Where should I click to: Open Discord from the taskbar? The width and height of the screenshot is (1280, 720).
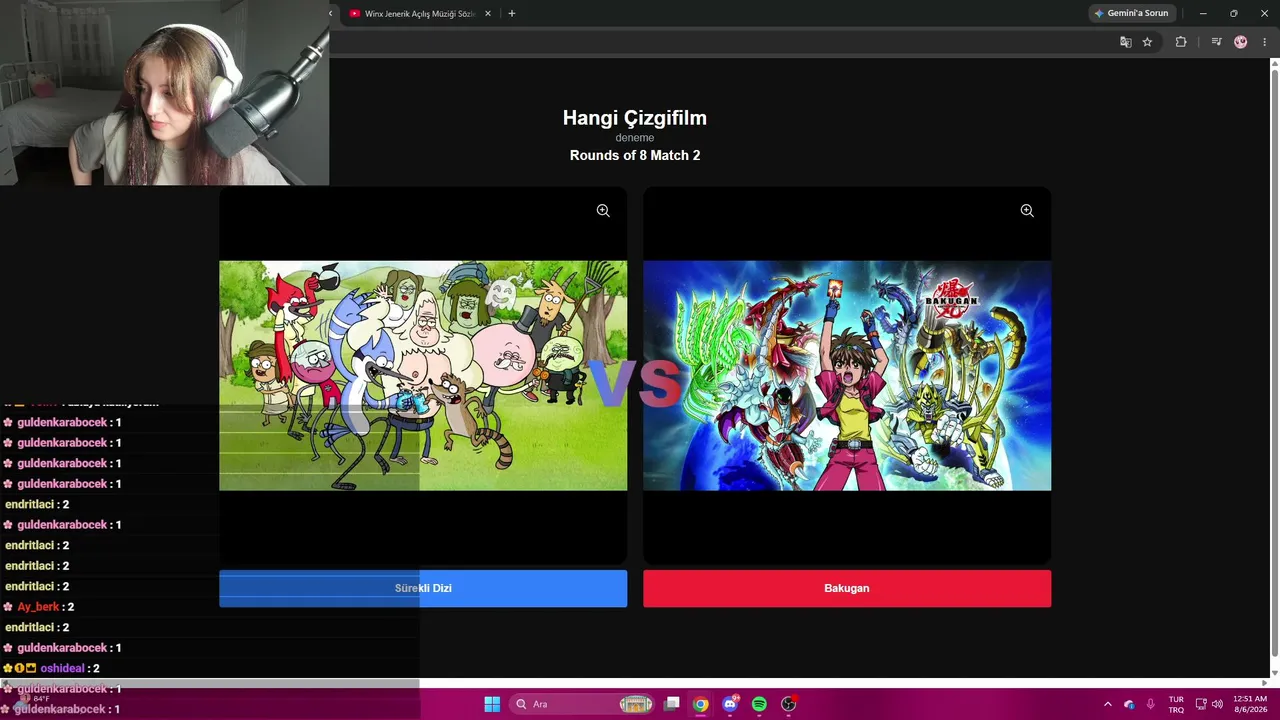tap(730, 704)
